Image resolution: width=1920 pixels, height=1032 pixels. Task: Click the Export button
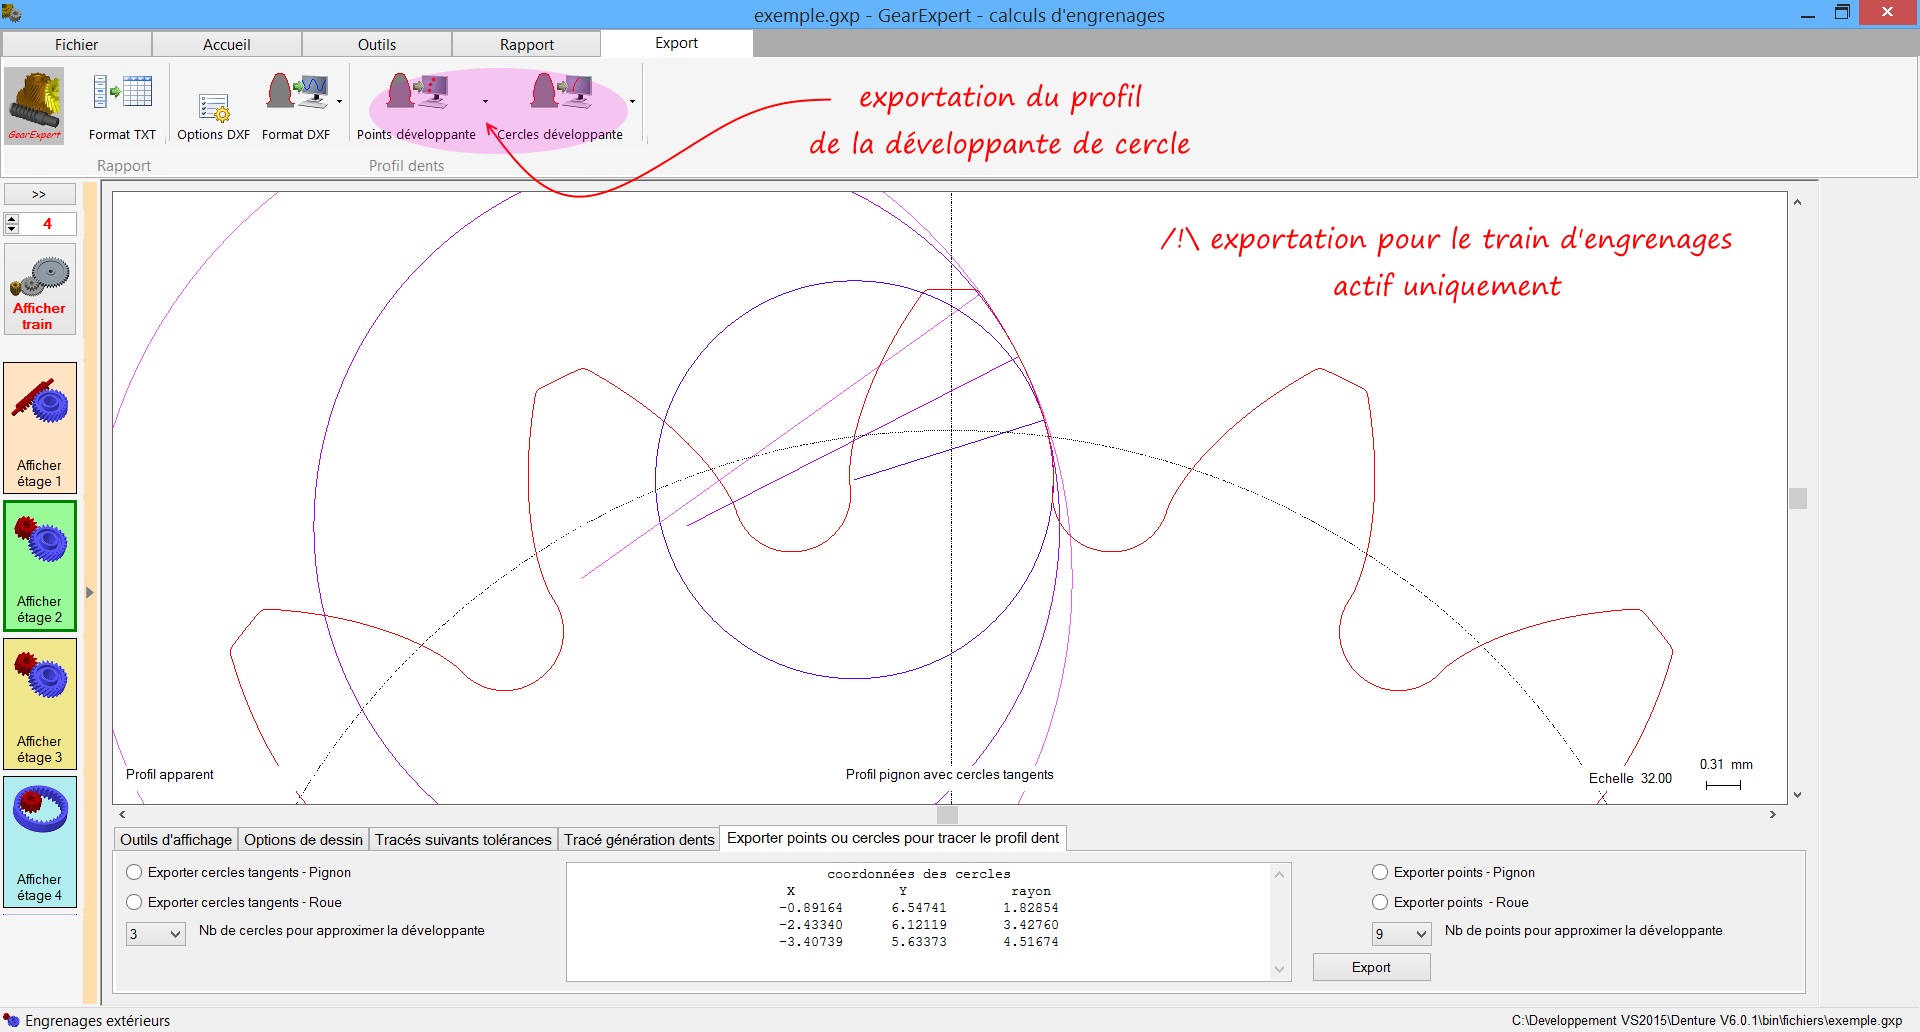point(1371,967)
